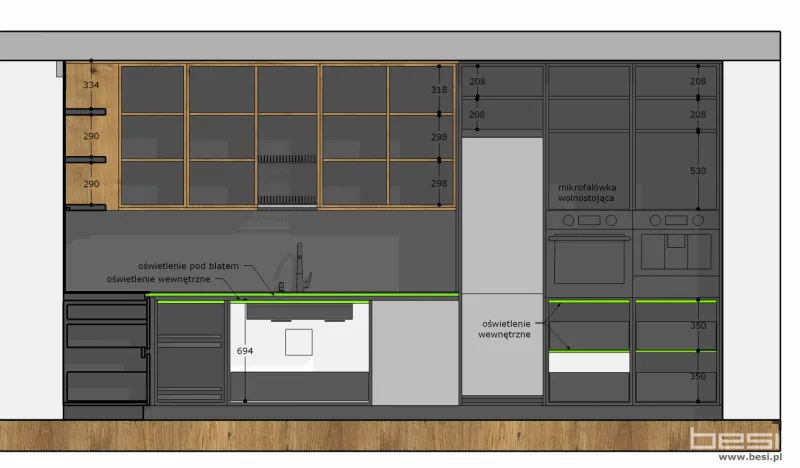Select the 530 dimension in the tall cabinet
The width and height of the screenshot is (800, 468).
coord(698,170)
